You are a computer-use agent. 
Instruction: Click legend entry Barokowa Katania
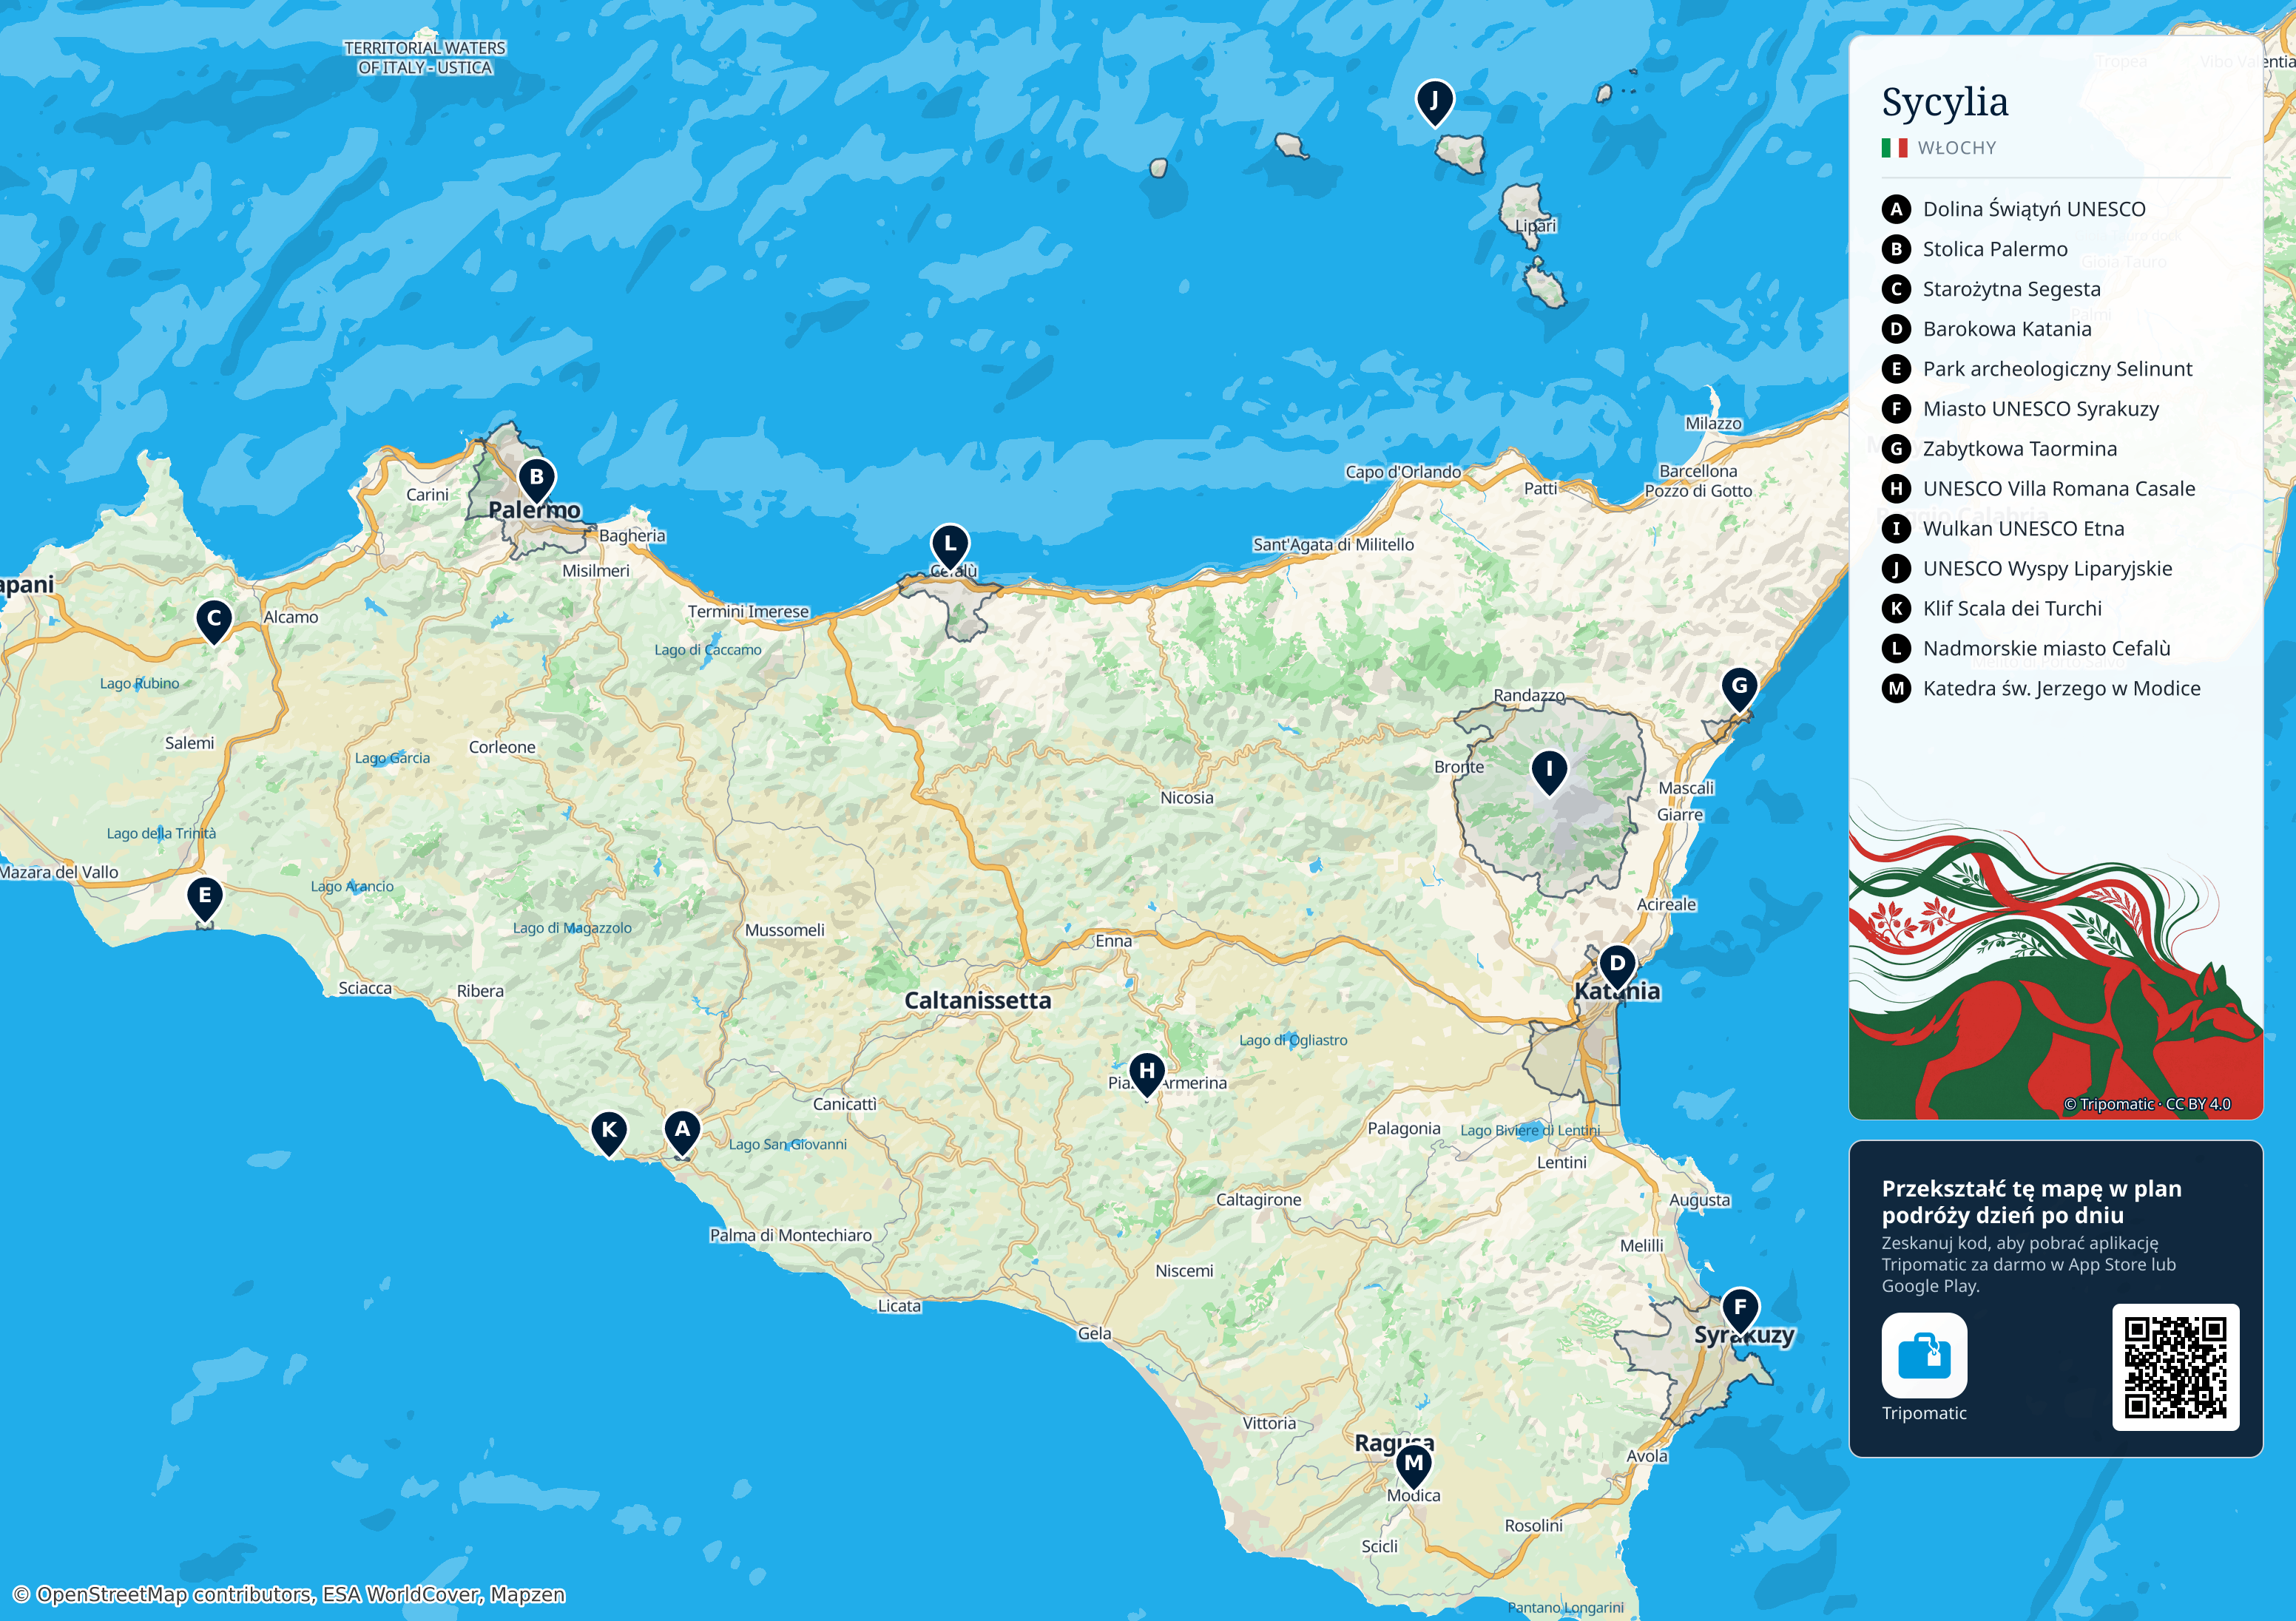(2007, 329)
